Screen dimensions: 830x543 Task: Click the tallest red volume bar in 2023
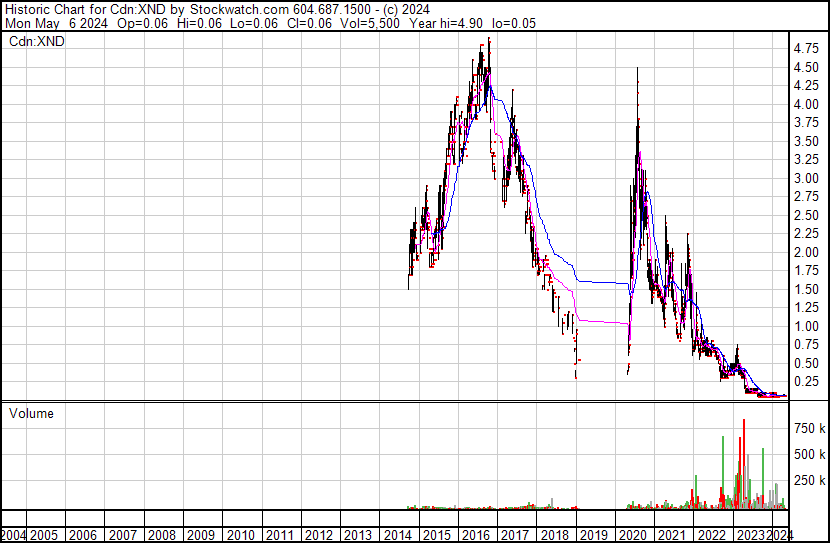point(743,460)
